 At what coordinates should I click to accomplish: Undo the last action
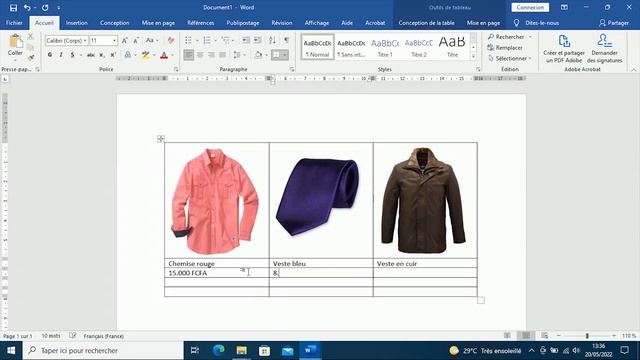click(27, 7)
